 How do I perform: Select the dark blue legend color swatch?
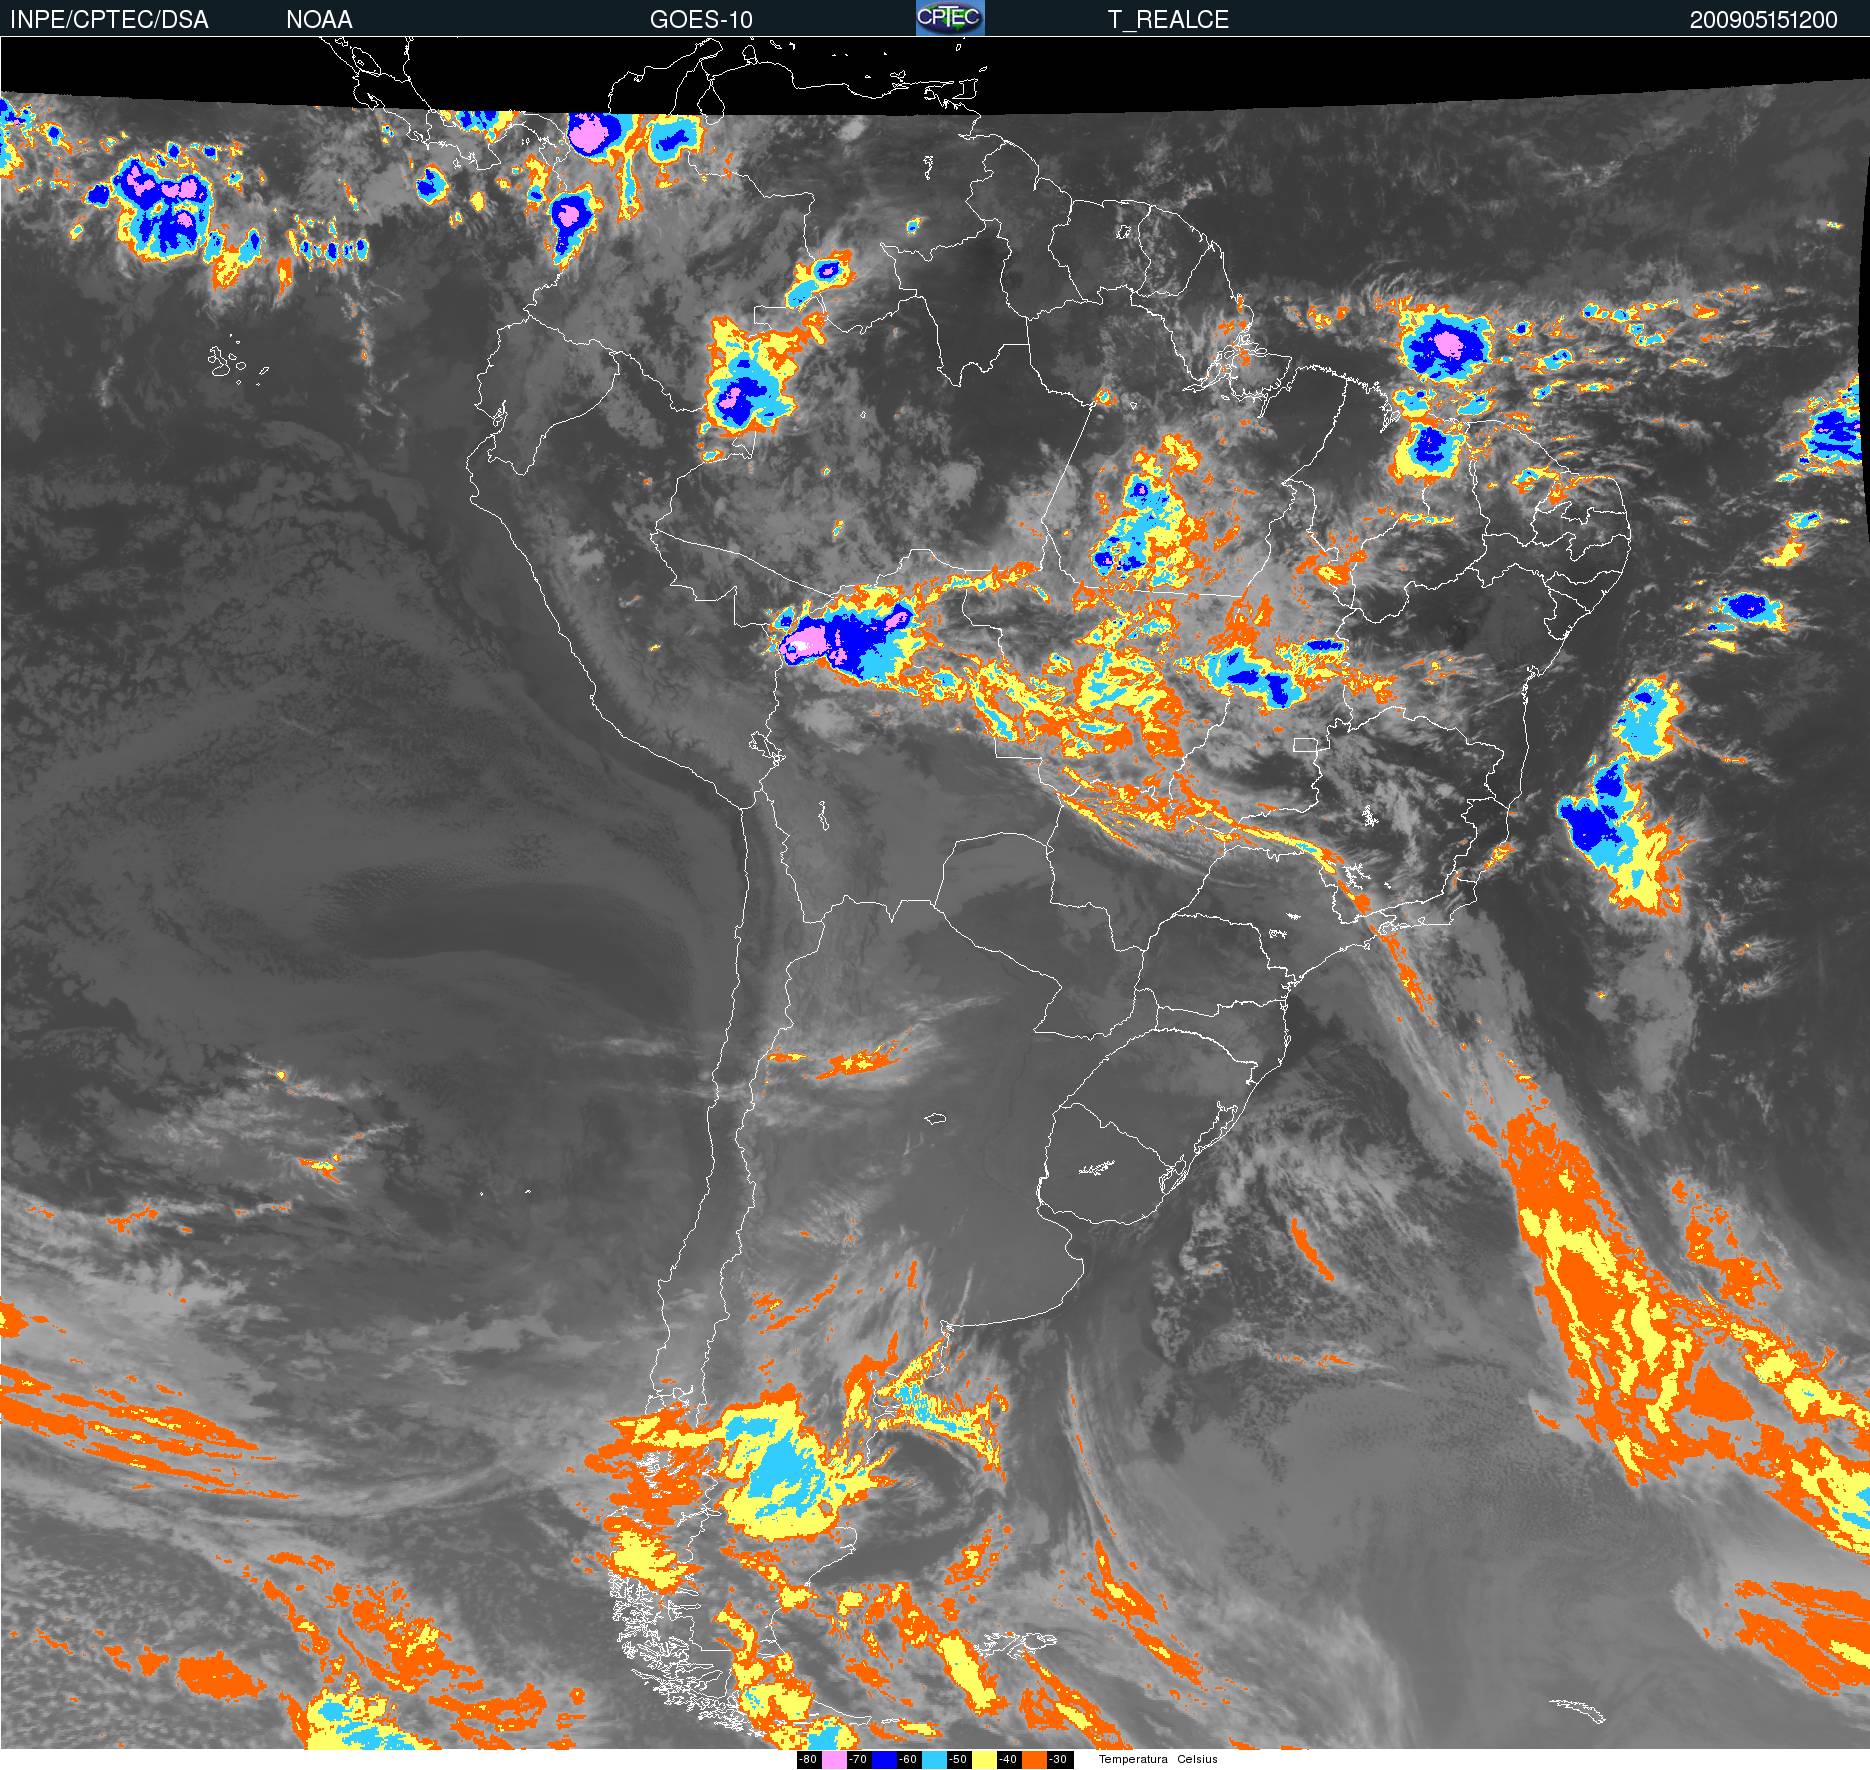pos(884,1760)
